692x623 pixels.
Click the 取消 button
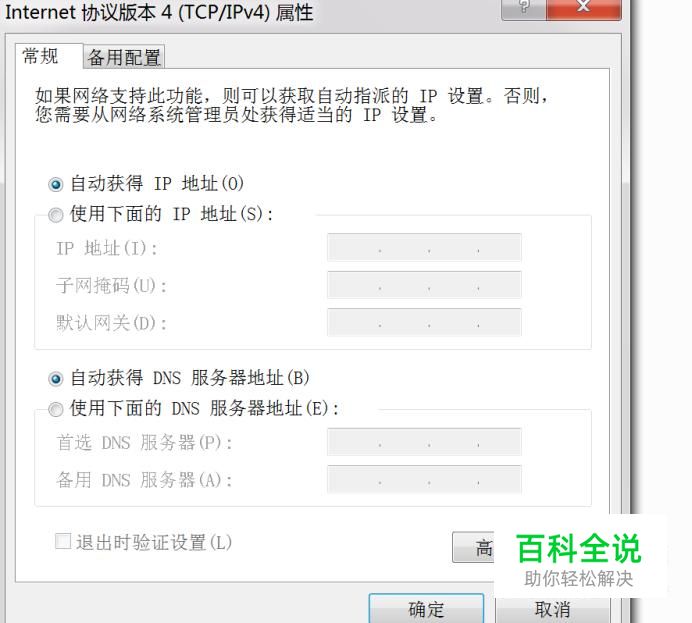click(553, 610)
